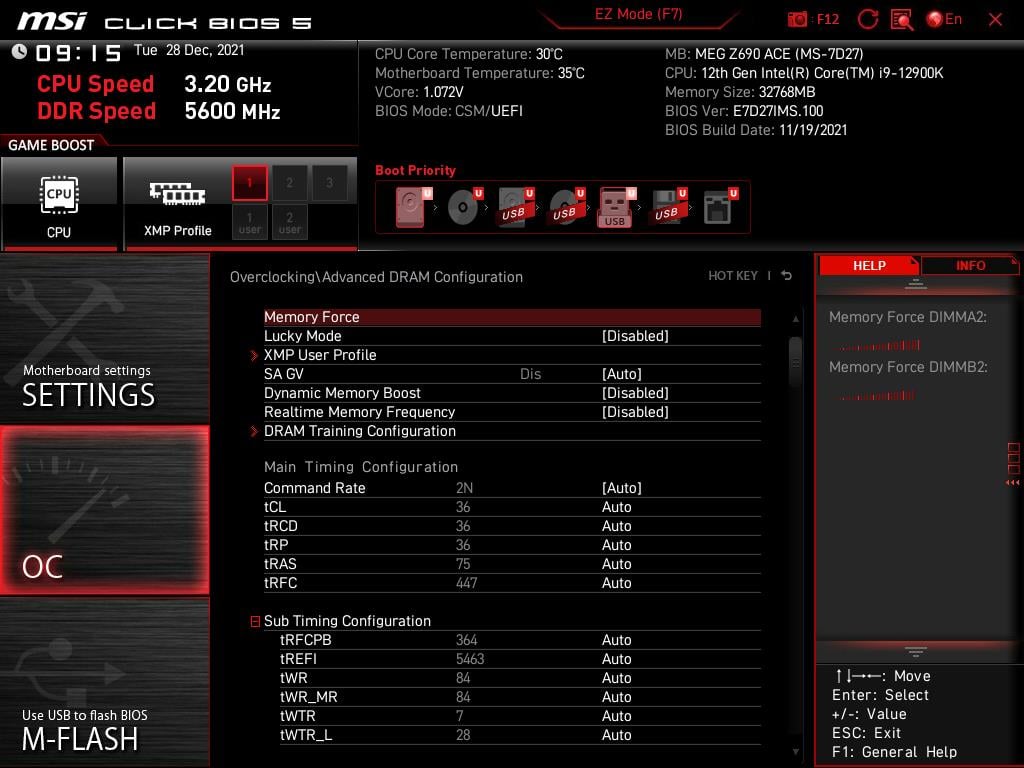This screenshot has height=768, width=1024.
Task: Select the optical disc boot device icon
Action: (x=464, y=206)
